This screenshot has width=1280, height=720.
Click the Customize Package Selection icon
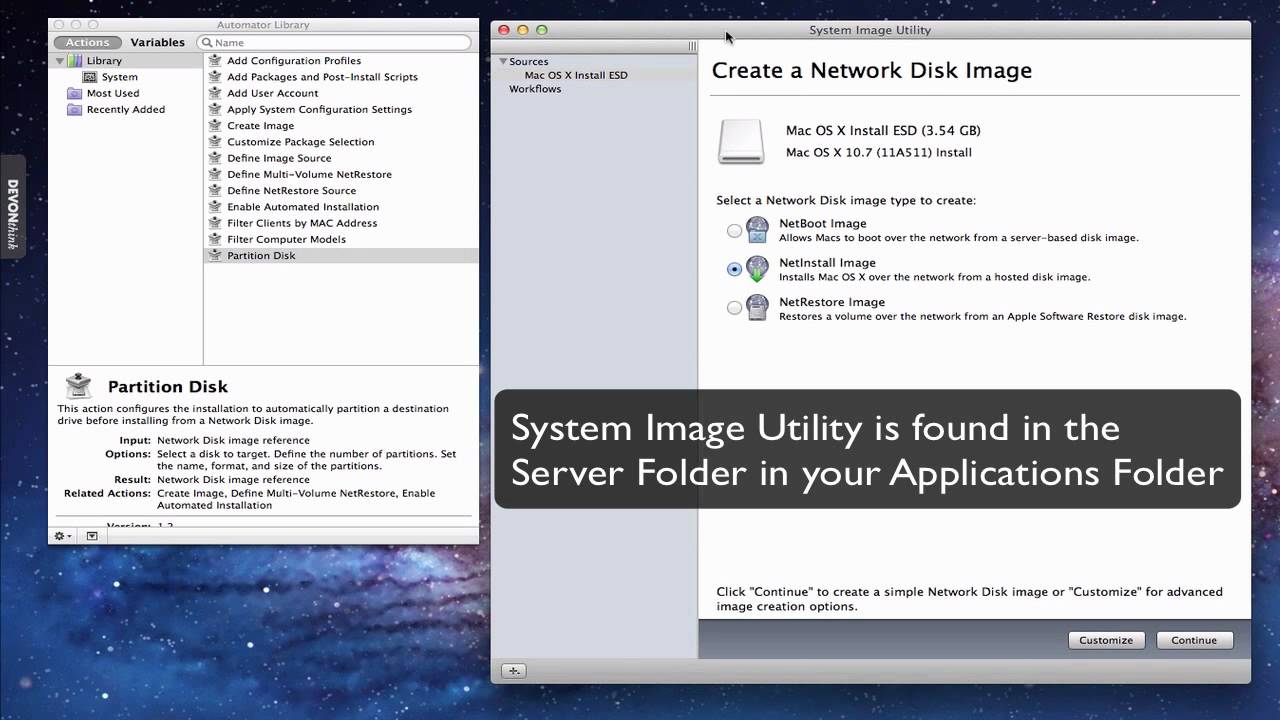(x=215, y=142)
